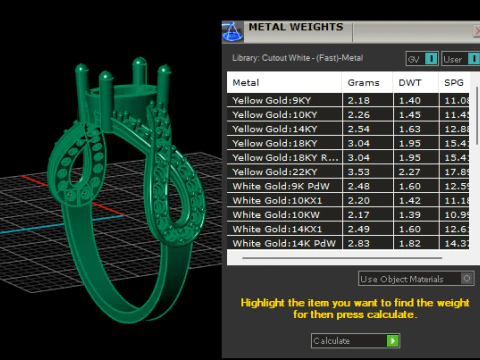Select the Yellow Gold:18KY R... row

[x=348, y=158]
